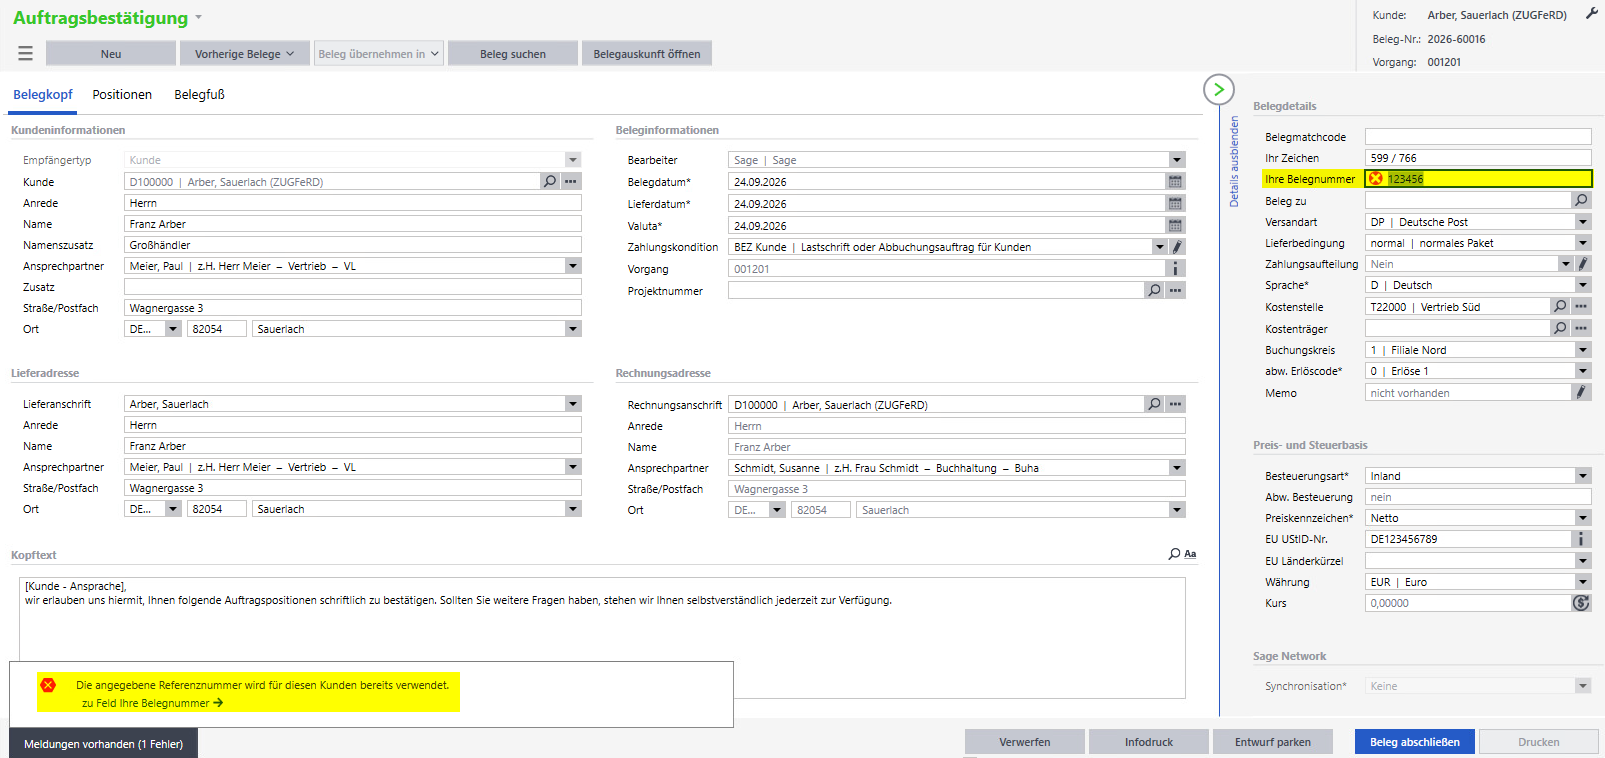Viewport: 1605px width, 758px height.
Task: Switch to Belegkopf tab
Action: (x=43, y=95)
